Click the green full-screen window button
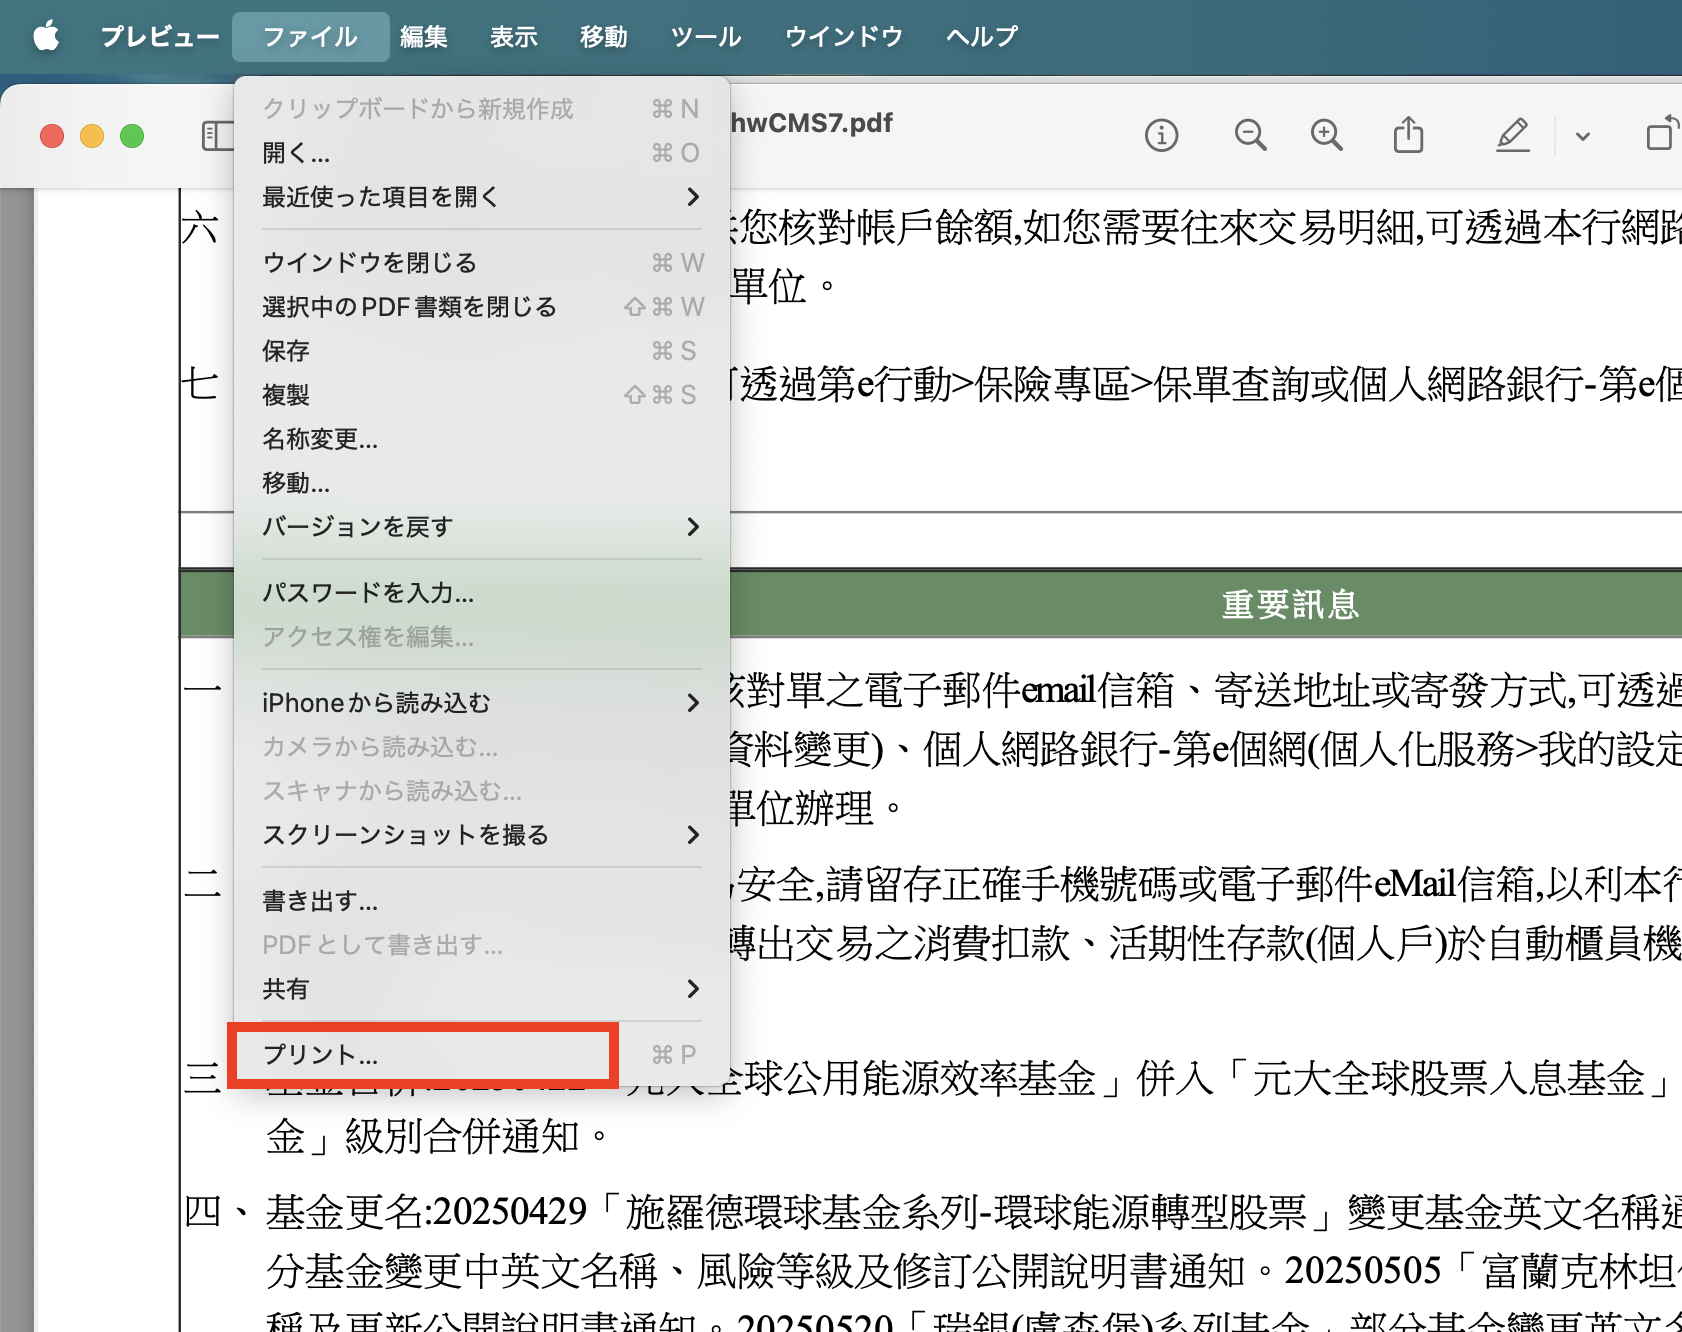1682x1332 pixels. point(132,136)
